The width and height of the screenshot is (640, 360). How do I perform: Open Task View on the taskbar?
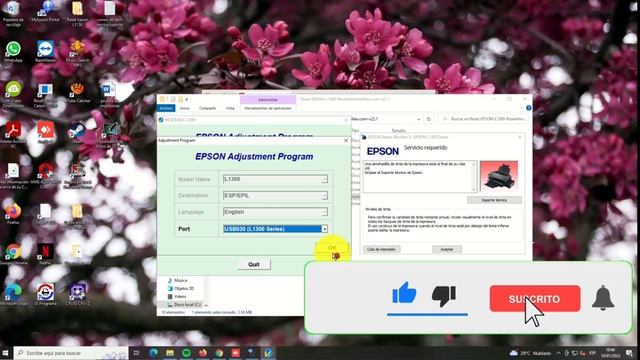pos(137,353)
